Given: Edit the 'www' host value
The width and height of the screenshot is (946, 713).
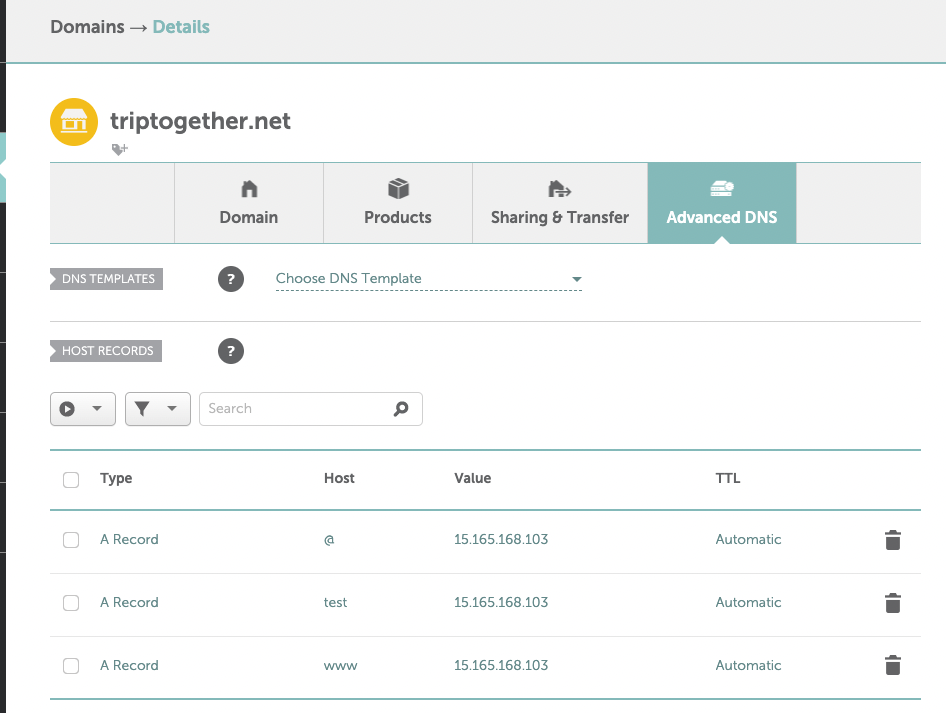Looking at the screenshot, I should [x=340, y=666].
